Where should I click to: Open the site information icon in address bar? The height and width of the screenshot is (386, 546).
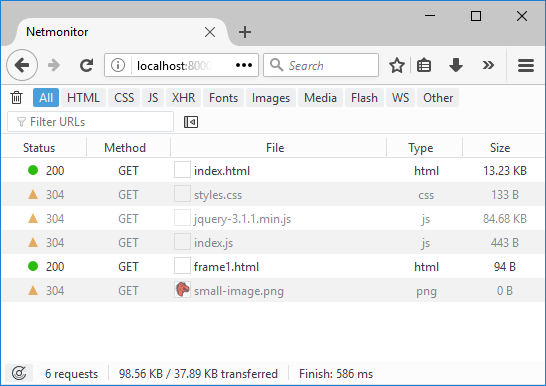pyautogui.click(x=118, y=65)
